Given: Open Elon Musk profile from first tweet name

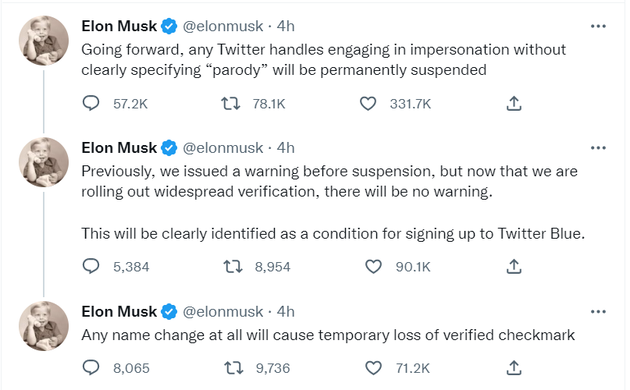Looking at the screenshot, I should tap(119, 27).
